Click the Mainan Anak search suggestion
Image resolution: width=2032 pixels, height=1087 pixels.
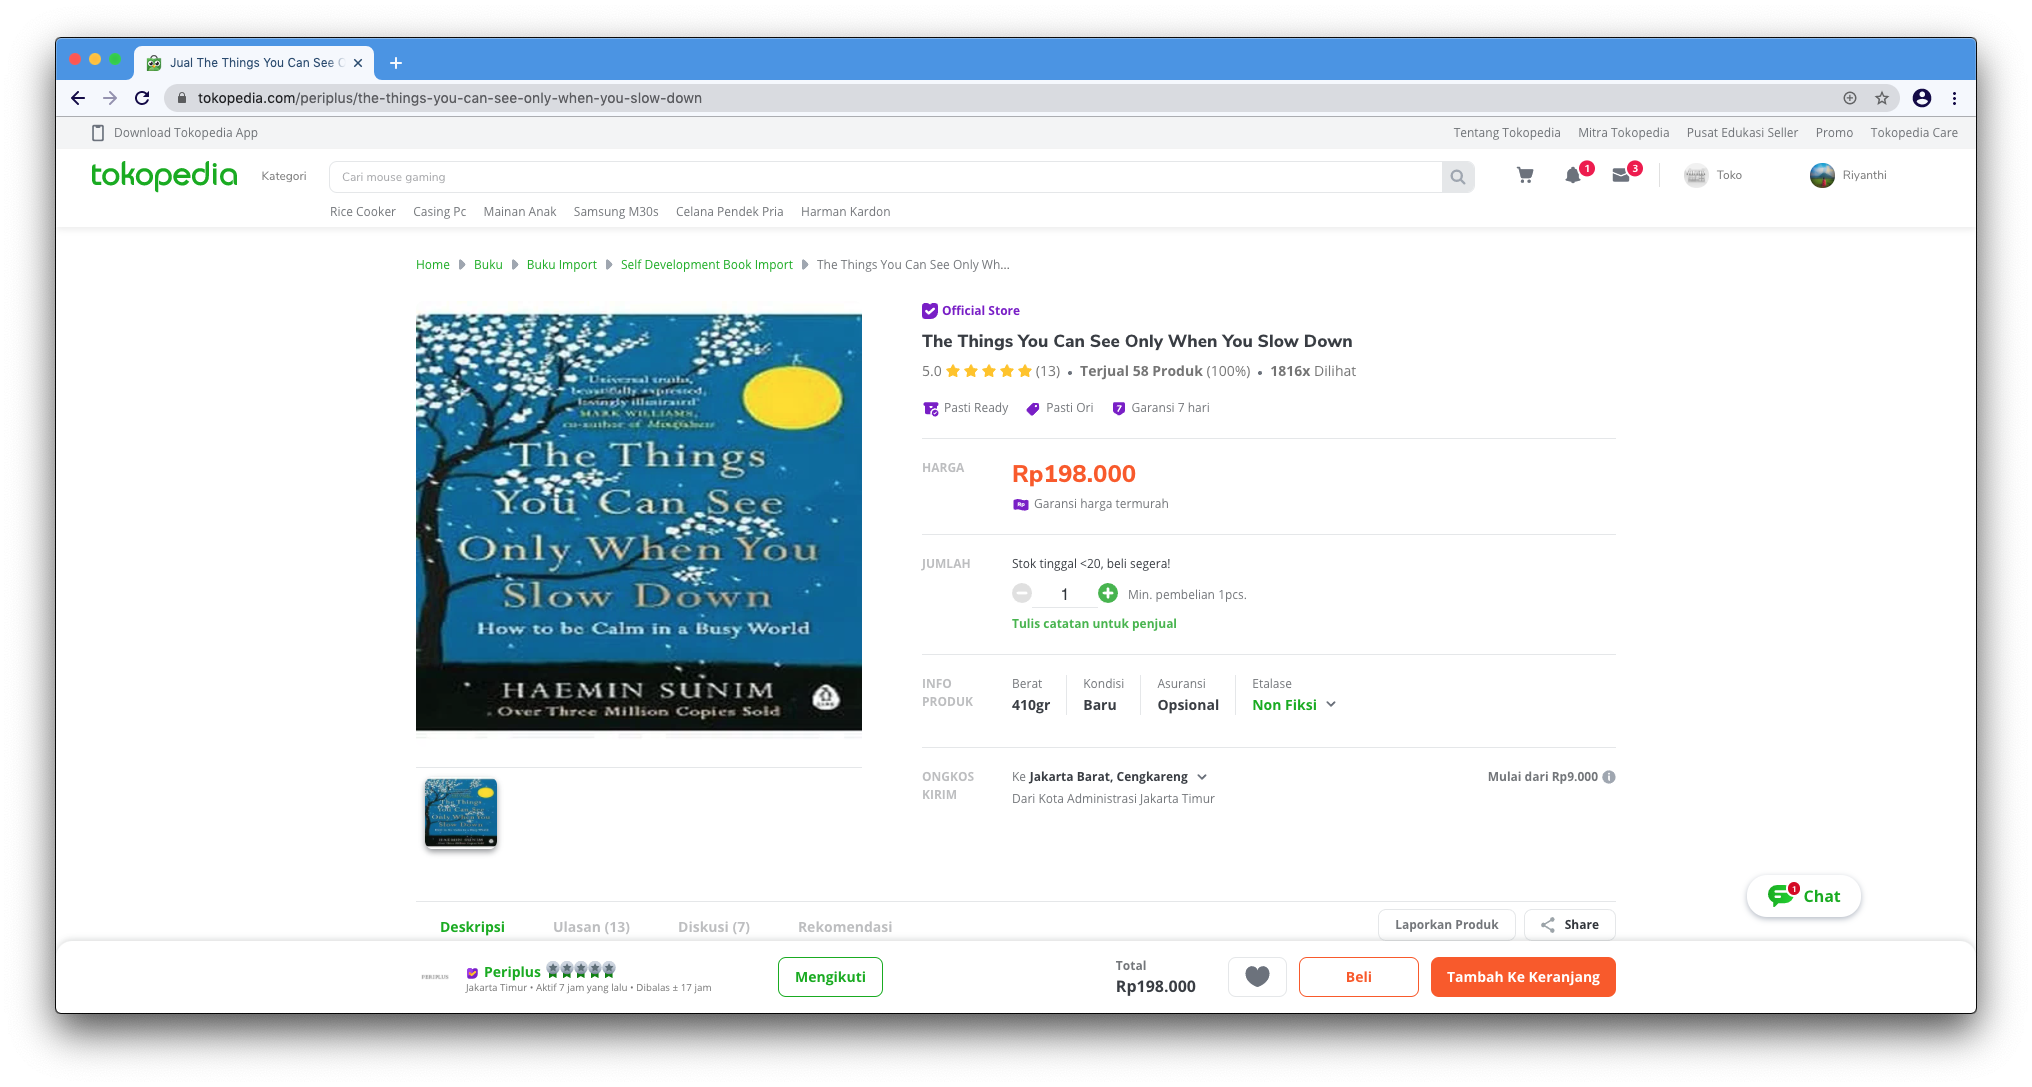(520, 212)
